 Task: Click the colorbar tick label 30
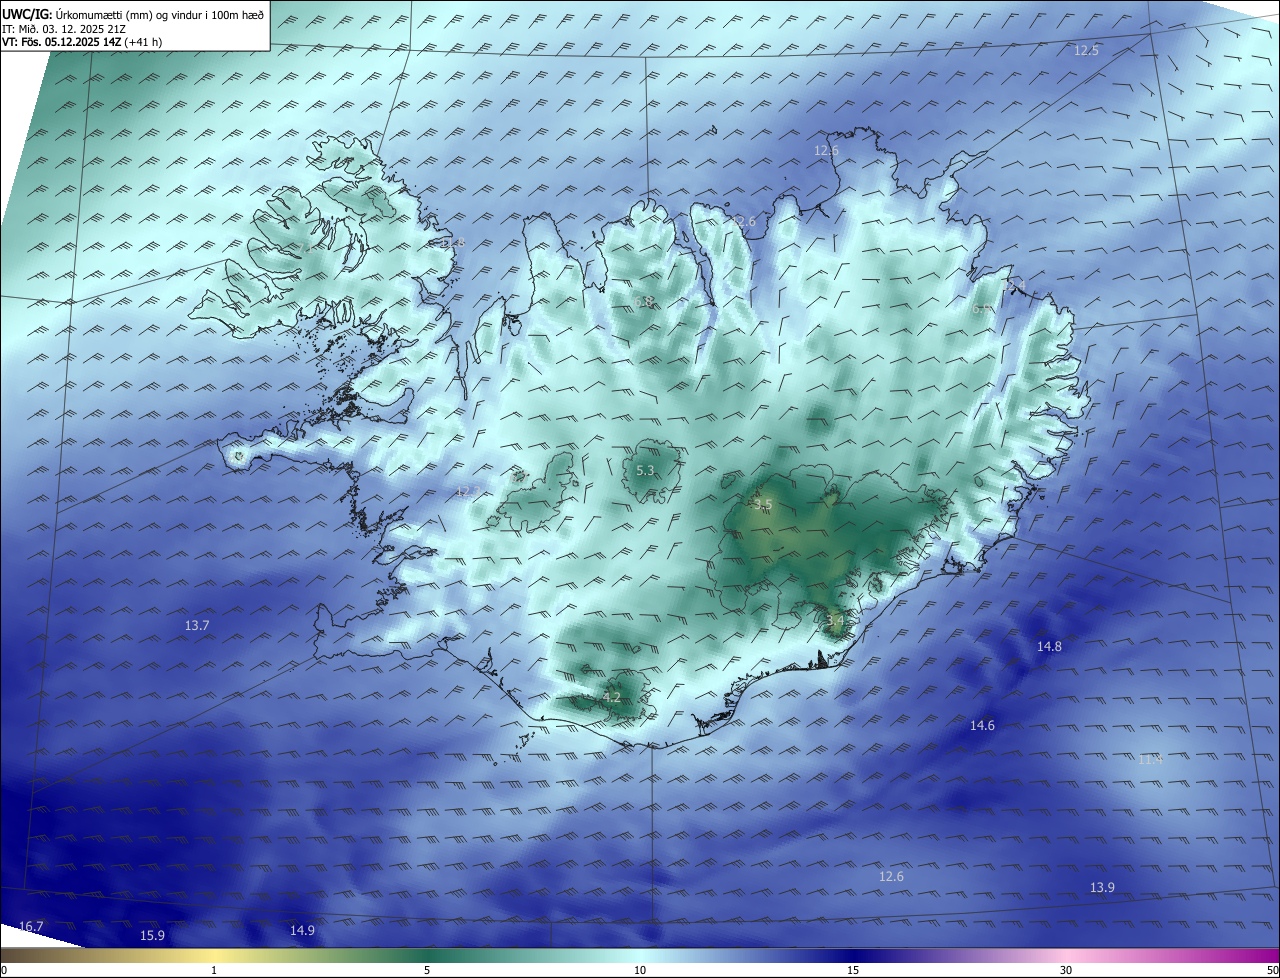[1066, 970]
